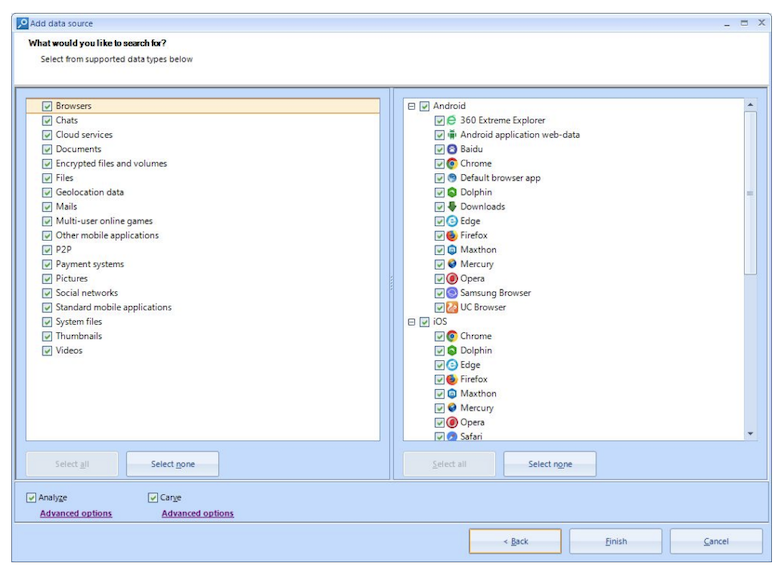Select the Standard mobile applications row
The width and height of the screenshot is (780, 576).
(203, 307)
